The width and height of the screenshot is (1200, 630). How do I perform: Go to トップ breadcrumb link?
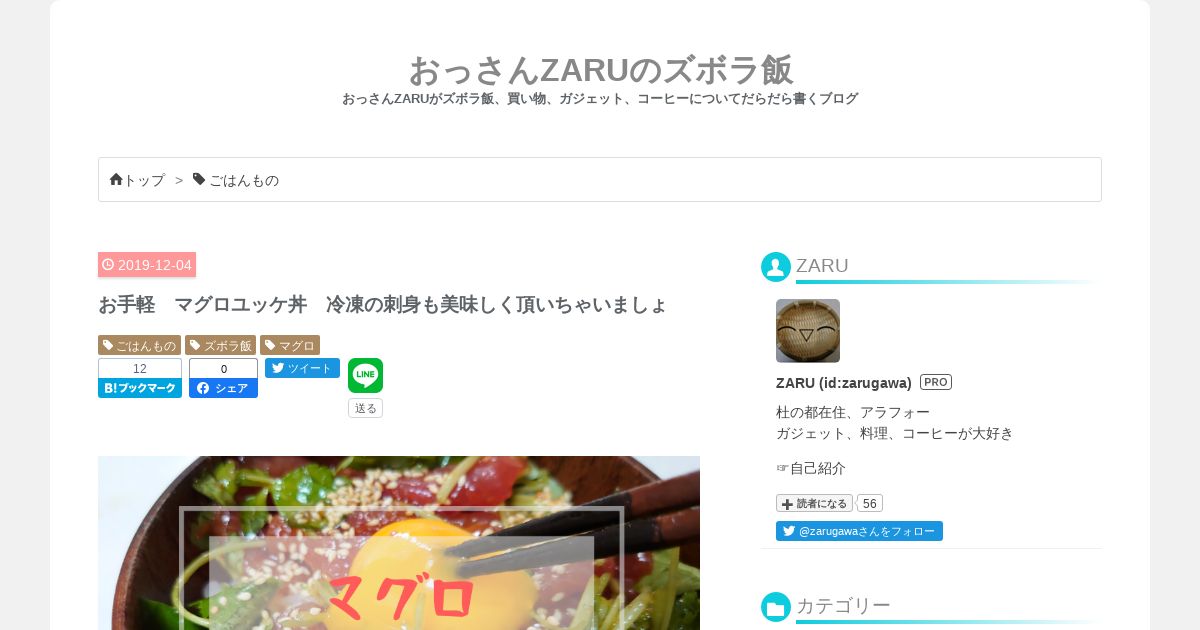click(x=144, y=180)
